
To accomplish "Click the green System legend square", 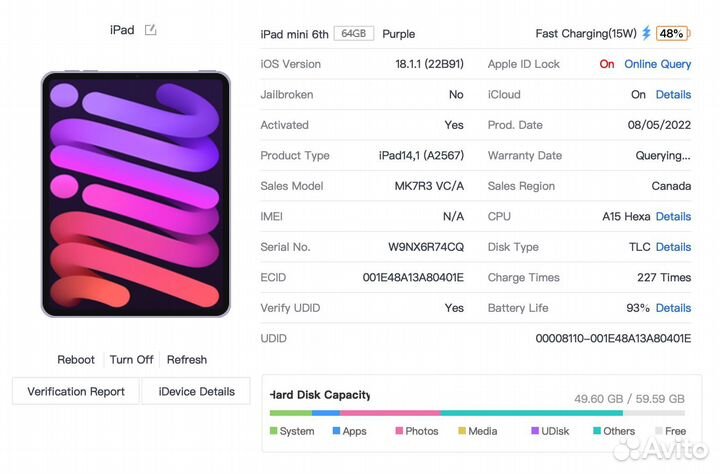I will pyautogui.click(x=274, y=431).
